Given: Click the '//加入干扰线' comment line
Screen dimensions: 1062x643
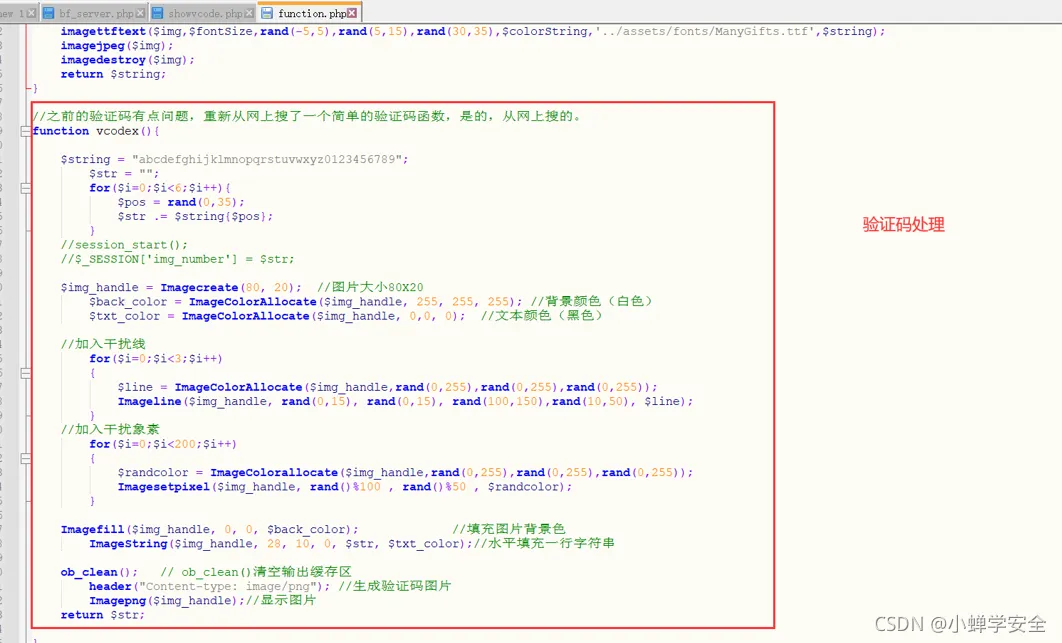Looking at the screenshot, I should pyautogui.click(x=103, y=344).
